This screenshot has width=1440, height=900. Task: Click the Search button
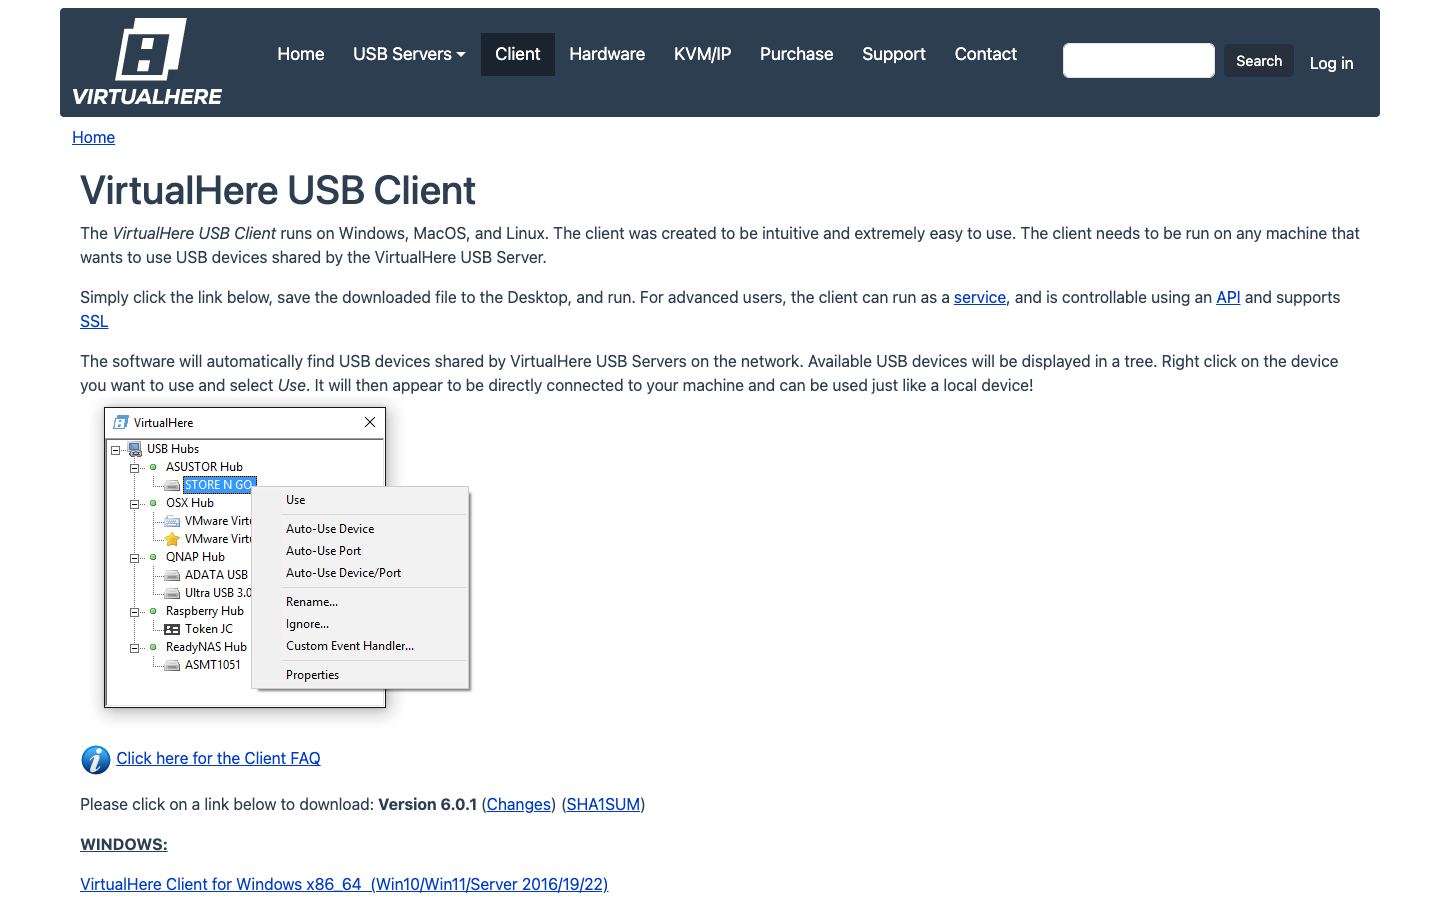pos(1259,61)
